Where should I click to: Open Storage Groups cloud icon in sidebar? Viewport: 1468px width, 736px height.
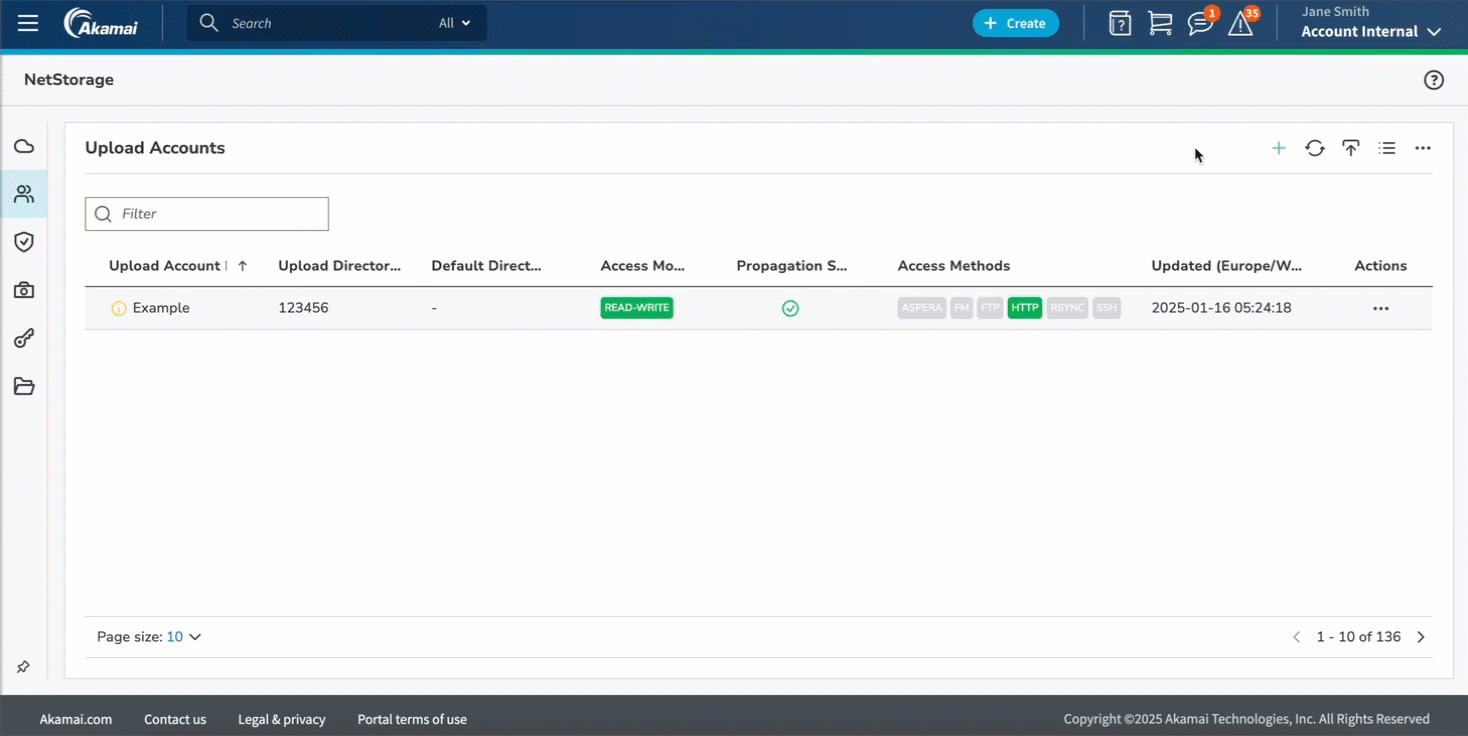pos(24,147)
